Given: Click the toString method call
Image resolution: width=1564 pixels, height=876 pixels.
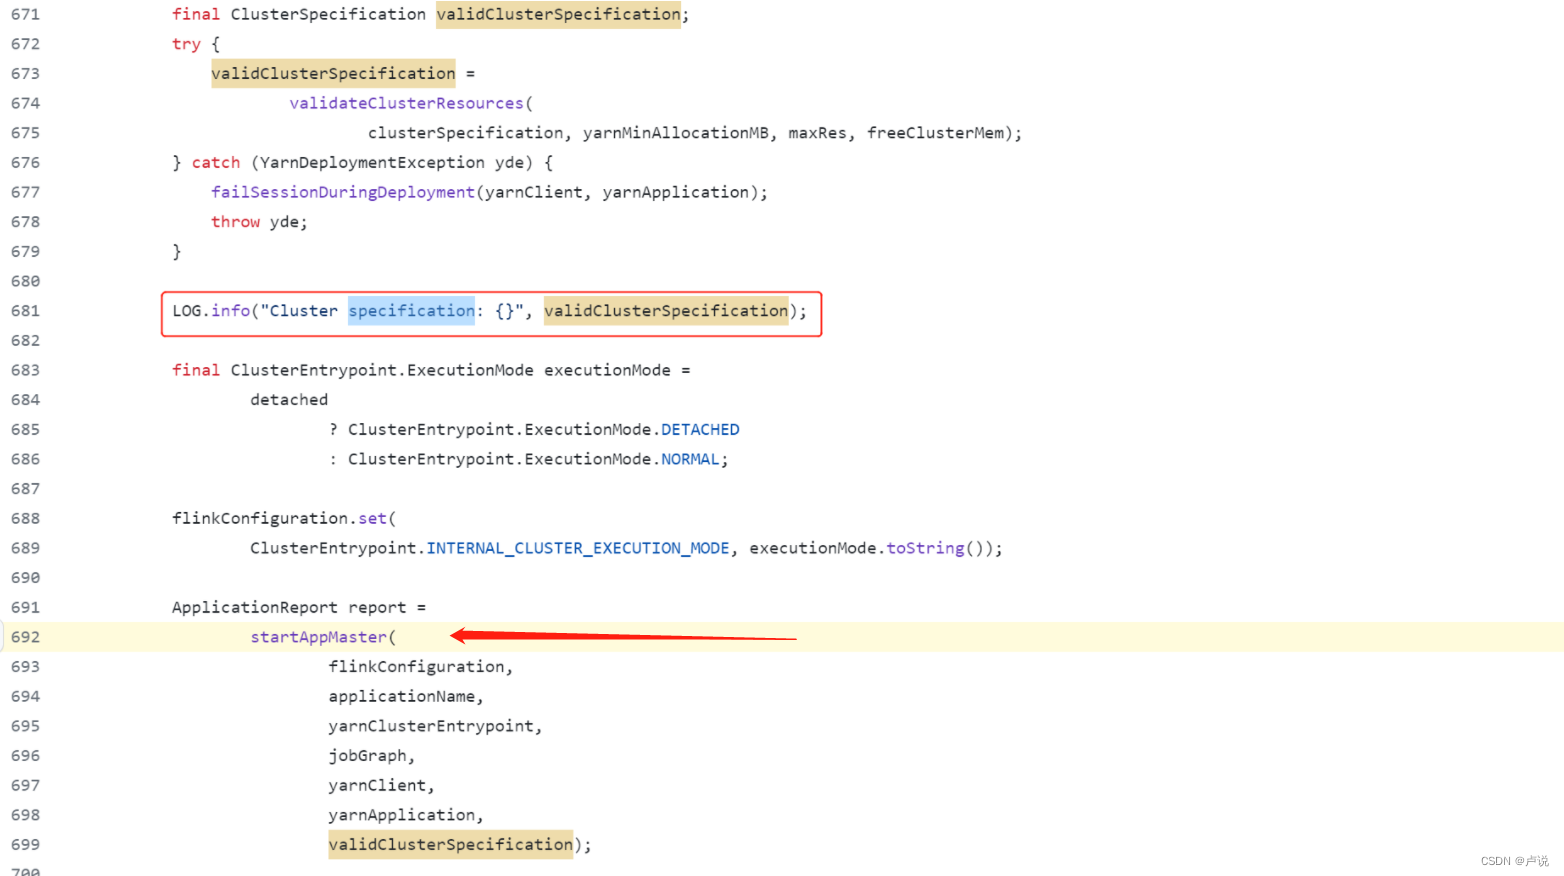Looking at the screenshot, I should (925, 548).
